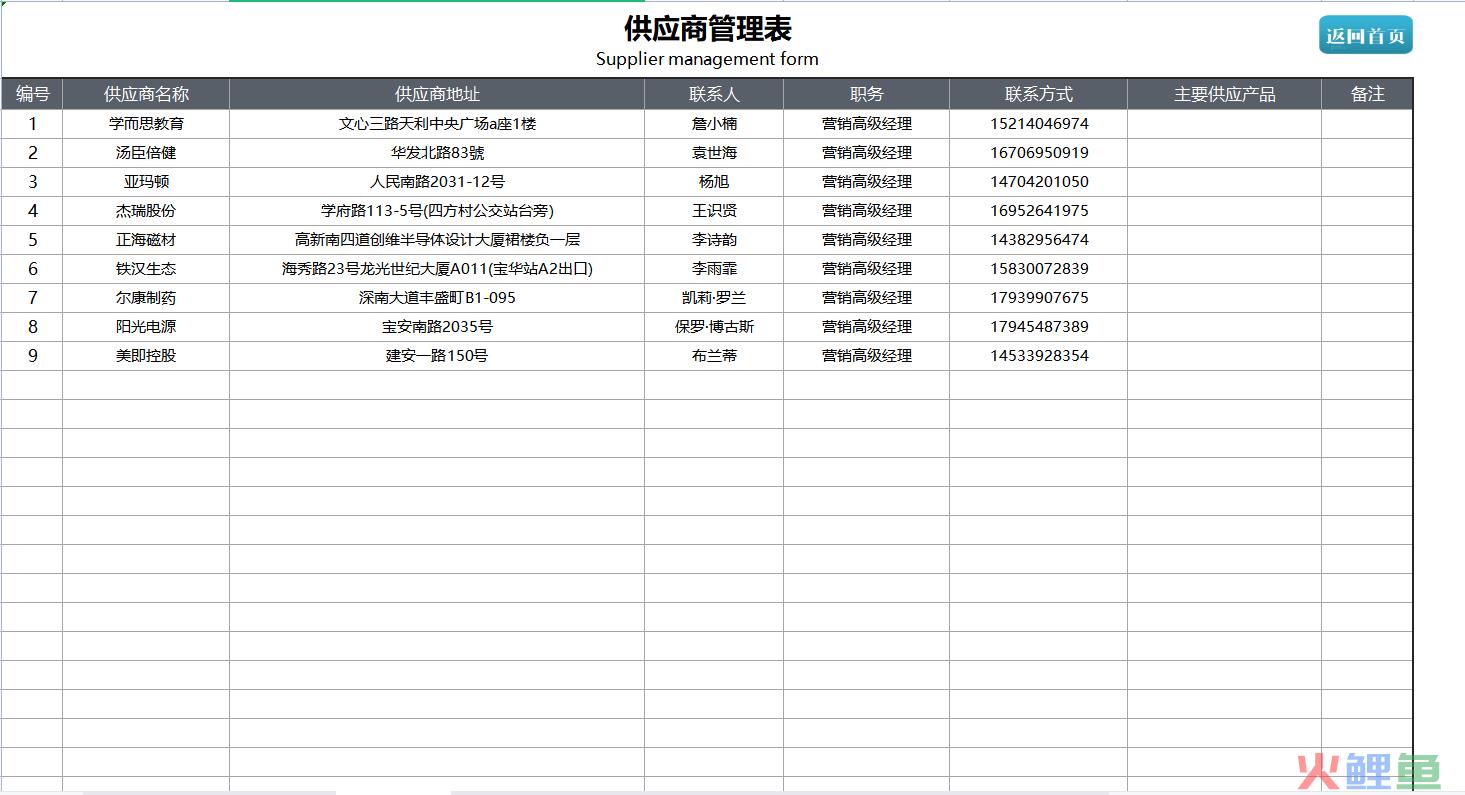Click row number 5 cell
Screen dimensions: 1465x795
pyautogui.click(x=32, y=240)
